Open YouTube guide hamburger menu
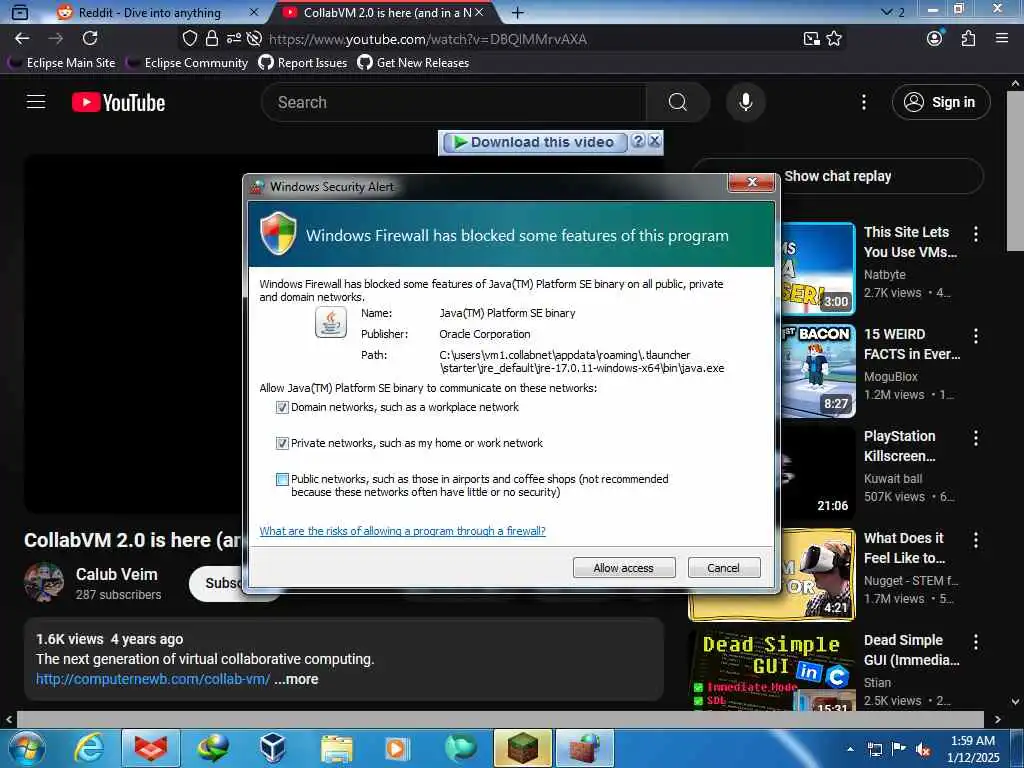The height and width of the screenshot is (768, 1024). pyautogui.click(x=36, y=102)
